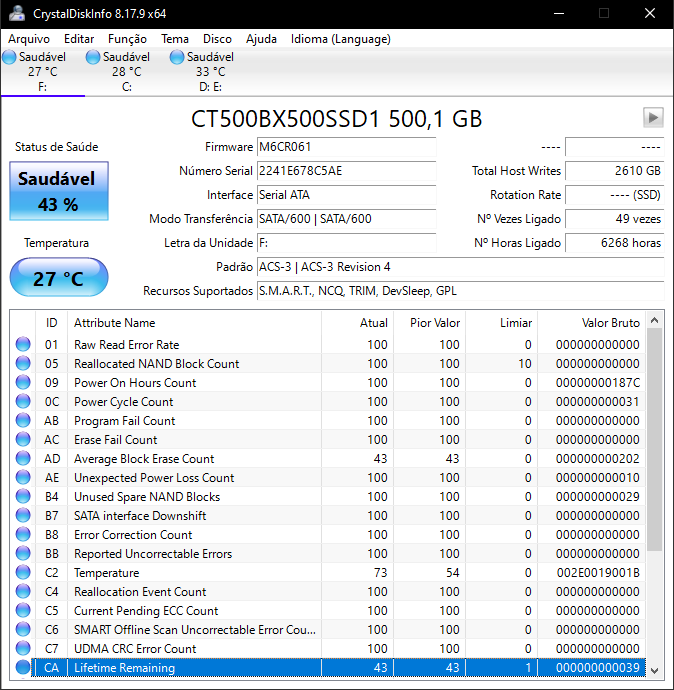The height and width of the screenshot is (690, 674).
Task: Click status orb for SMART Offline Scan row
Action: coord(23,629)
